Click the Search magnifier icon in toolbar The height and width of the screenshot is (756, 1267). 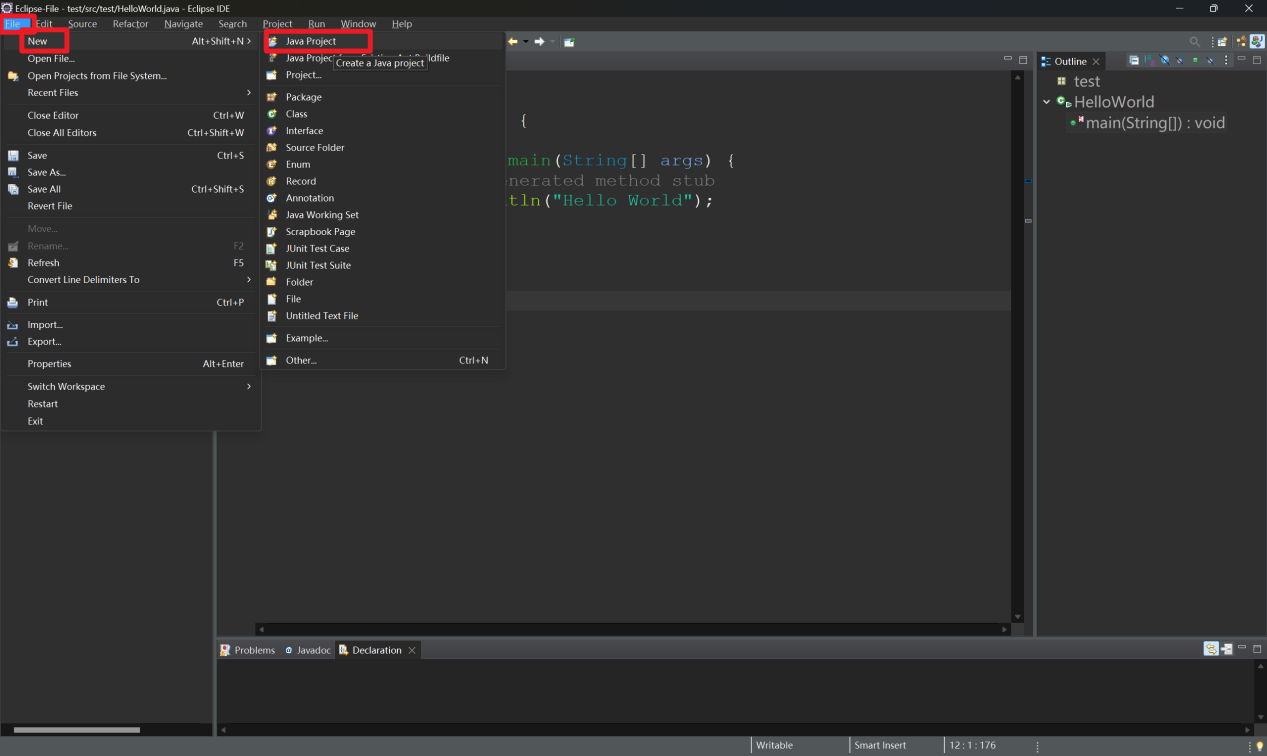[1194, 42]
